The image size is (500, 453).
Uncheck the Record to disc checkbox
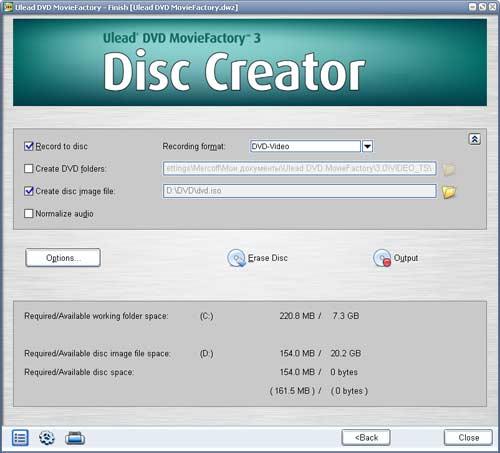[29, 146]
